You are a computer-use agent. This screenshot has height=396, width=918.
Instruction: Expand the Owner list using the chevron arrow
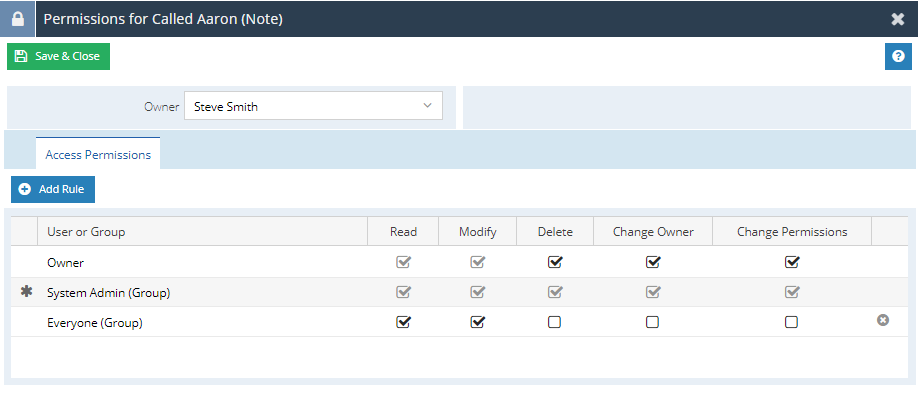pos(427,105)
